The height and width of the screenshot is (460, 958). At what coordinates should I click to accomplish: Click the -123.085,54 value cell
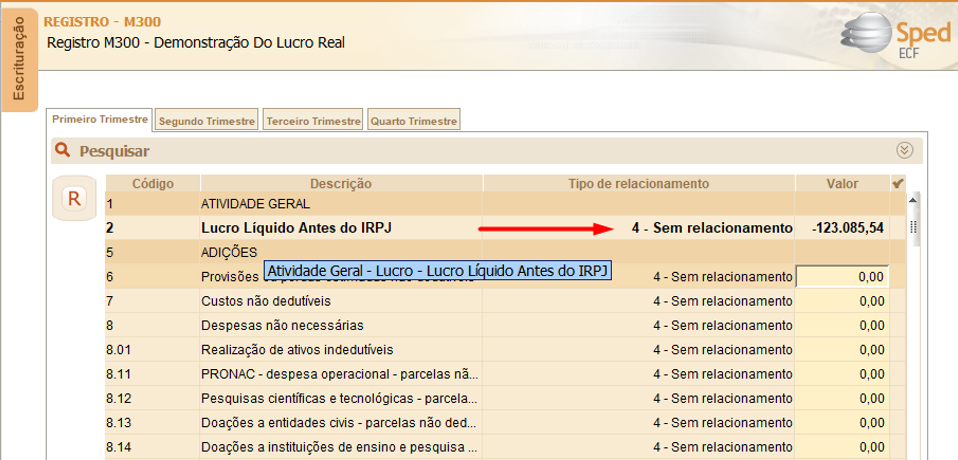click(x=843, y=228)
